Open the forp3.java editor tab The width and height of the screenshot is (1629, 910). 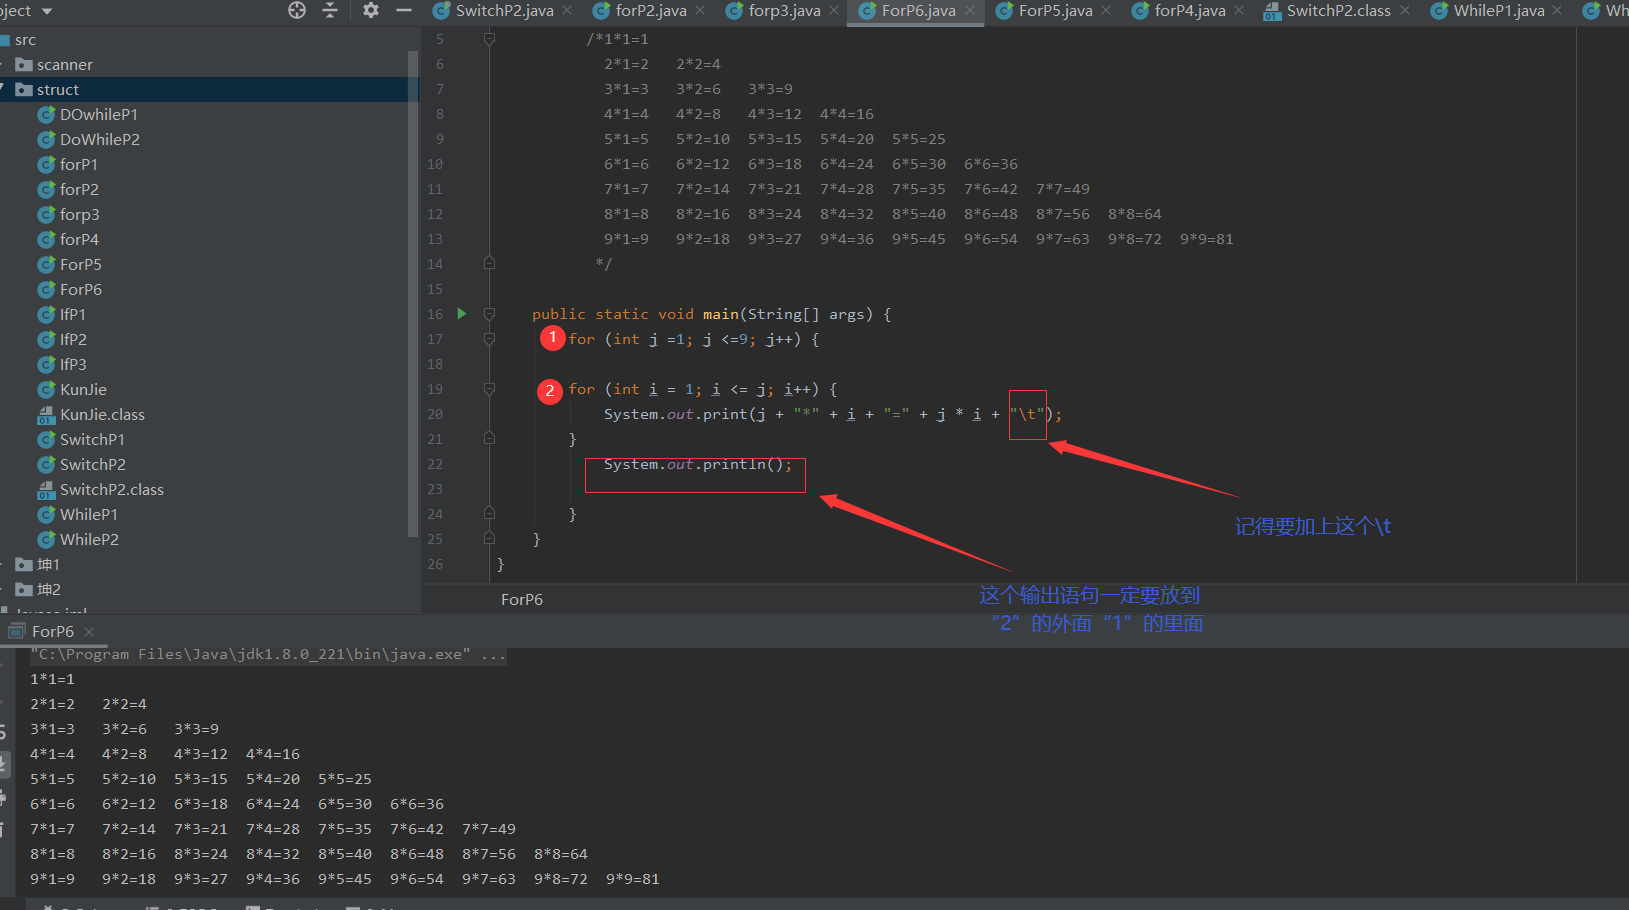tap(785, 11)
